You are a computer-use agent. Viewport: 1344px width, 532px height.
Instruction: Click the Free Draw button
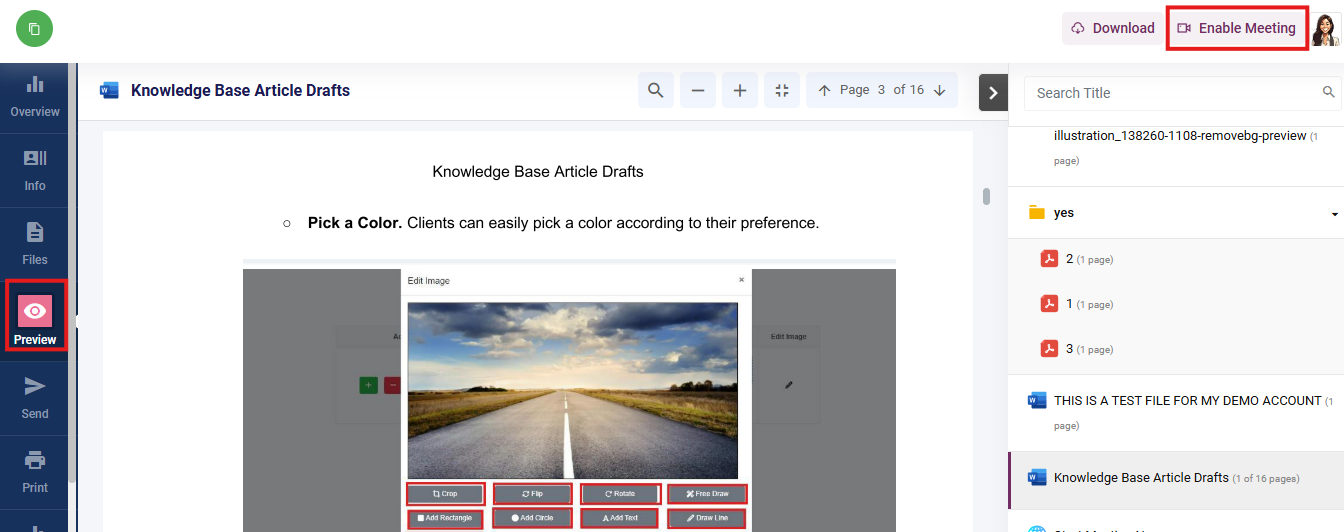pos(707,493)
